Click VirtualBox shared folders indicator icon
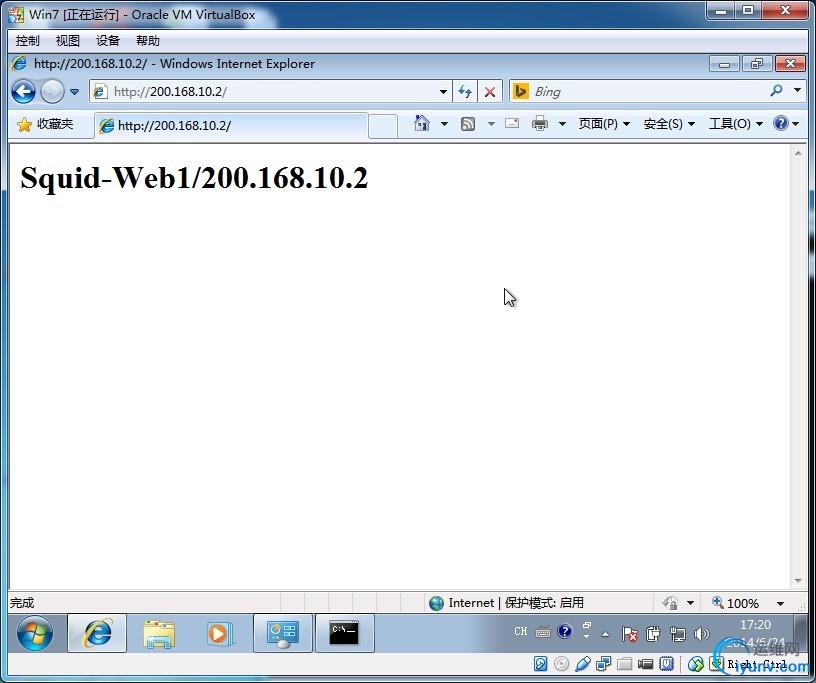 (624, 664)
